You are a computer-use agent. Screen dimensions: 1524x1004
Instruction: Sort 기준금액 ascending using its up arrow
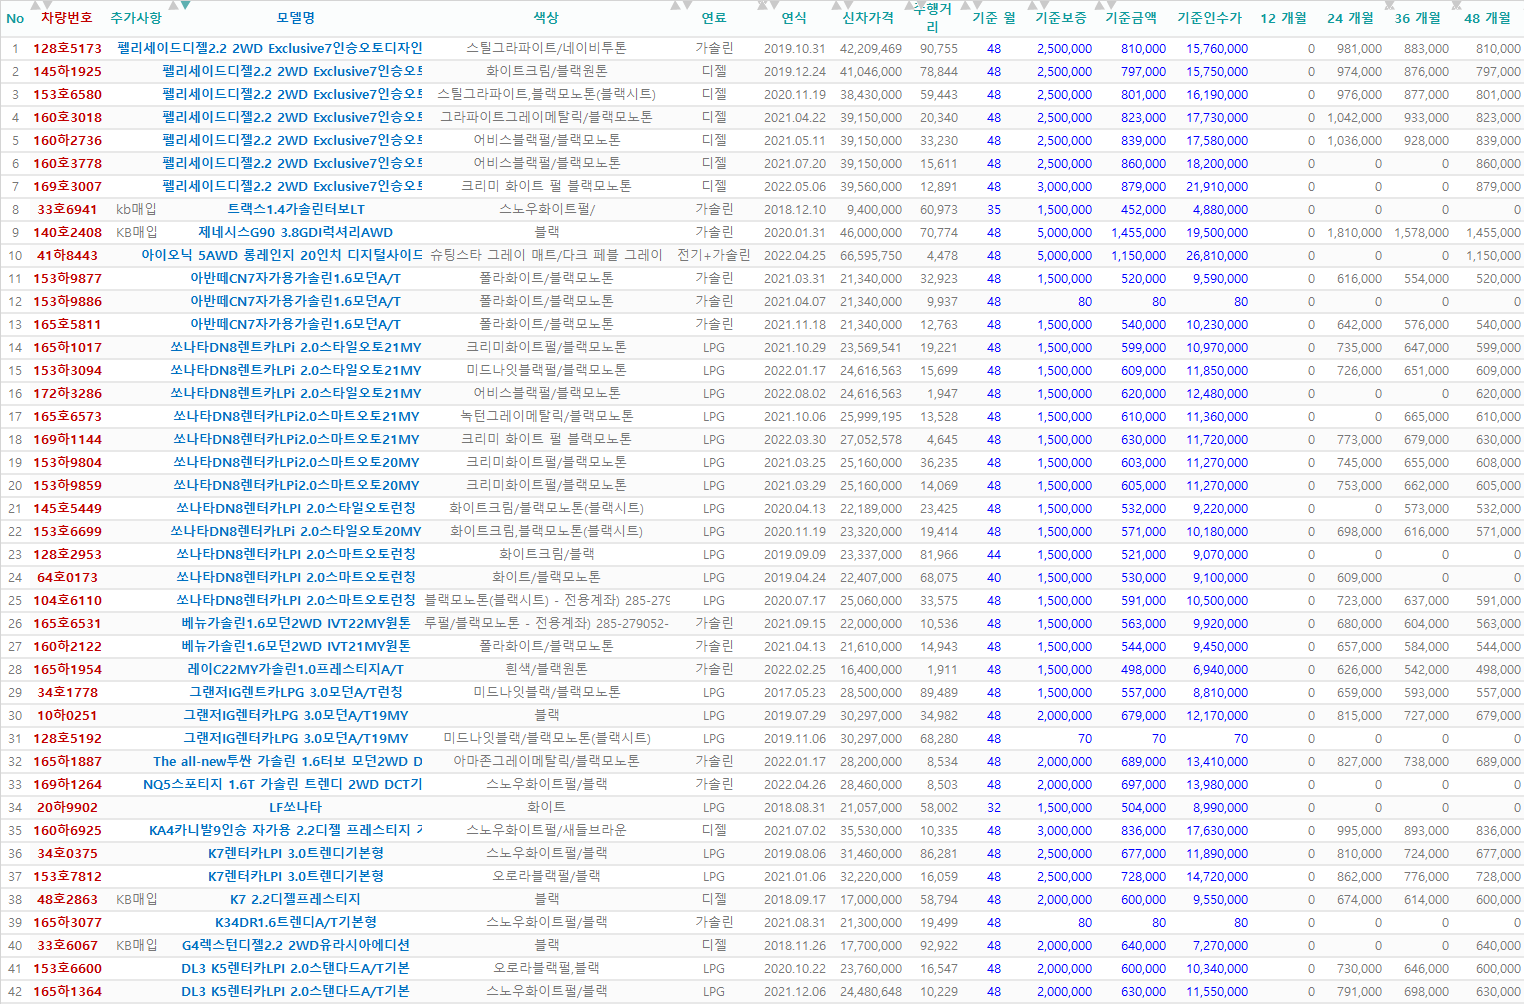pyautogui.click(x=1098, y=6)
